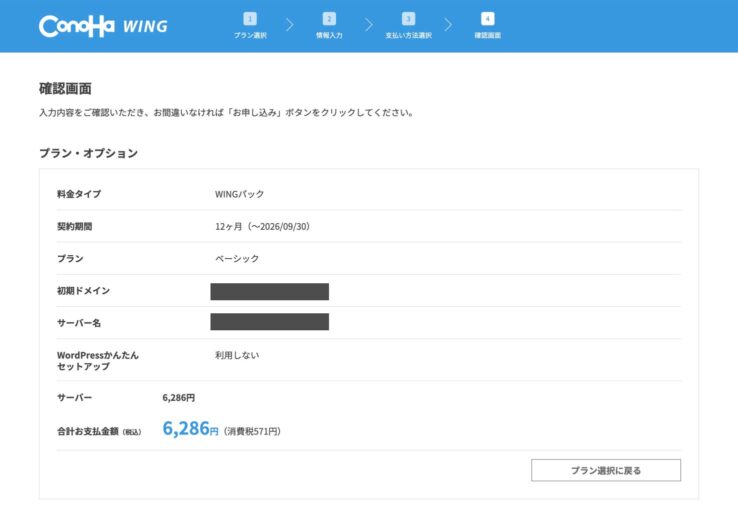Viewport: 738px width, 524px height.
Task: Click the step 1 number icon
Action: click(249, 18)
